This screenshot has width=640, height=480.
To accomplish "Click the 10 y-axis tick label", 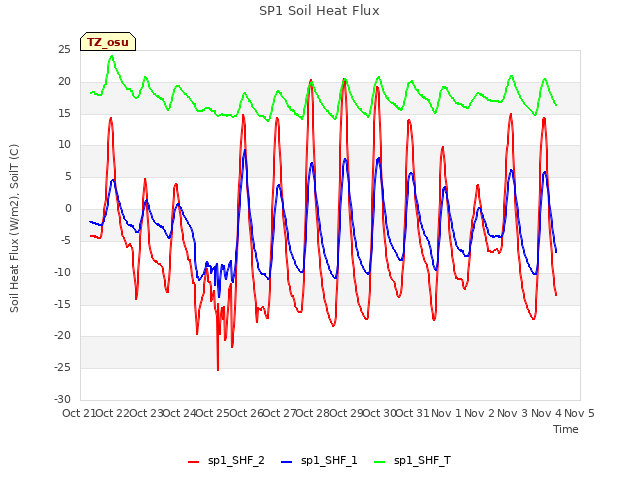I will coord(64,144).
